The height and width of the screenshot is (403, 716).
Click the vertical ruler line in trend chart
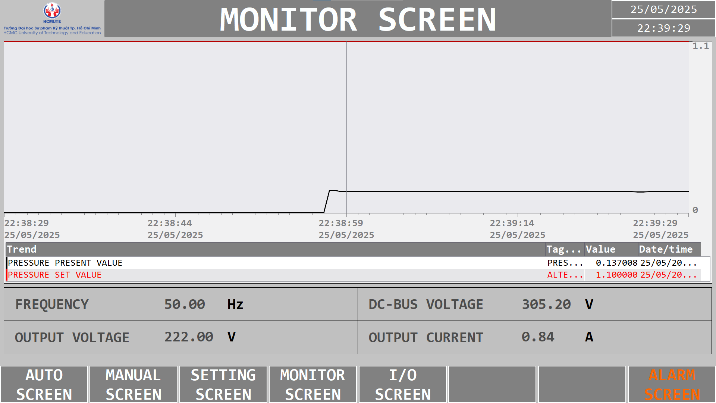(x=346, y=128)
